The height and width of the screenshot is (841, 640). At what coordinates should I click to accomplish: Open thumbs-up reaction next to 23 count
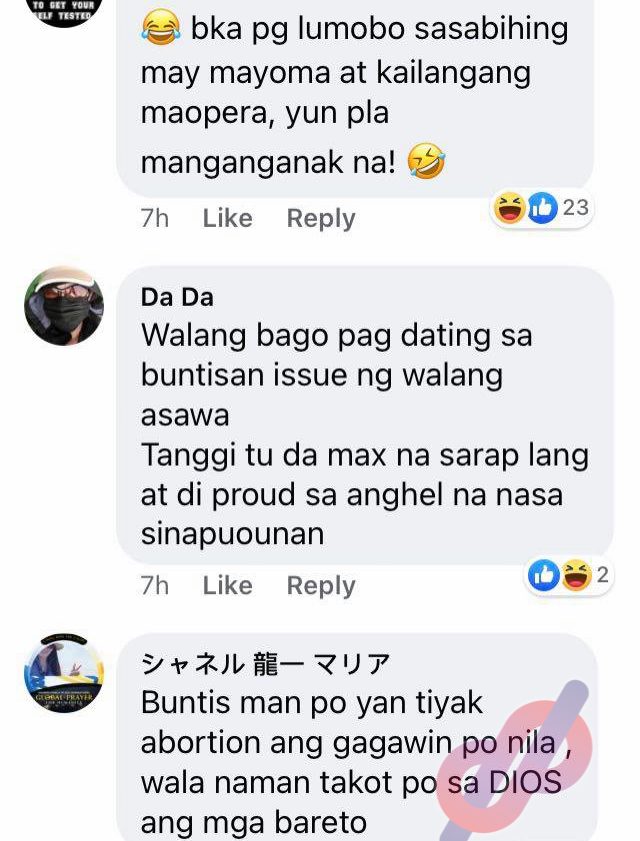click(x=542, y=208)
